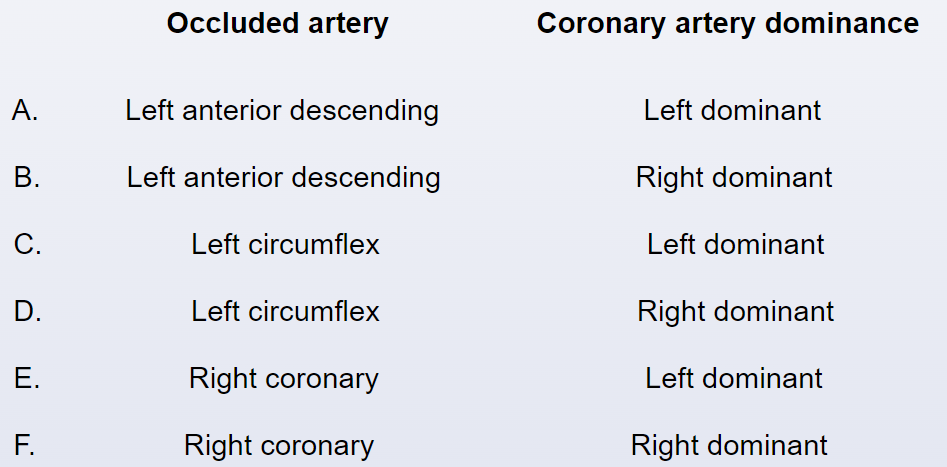Click the Occluded artery column header

point(278,24)
